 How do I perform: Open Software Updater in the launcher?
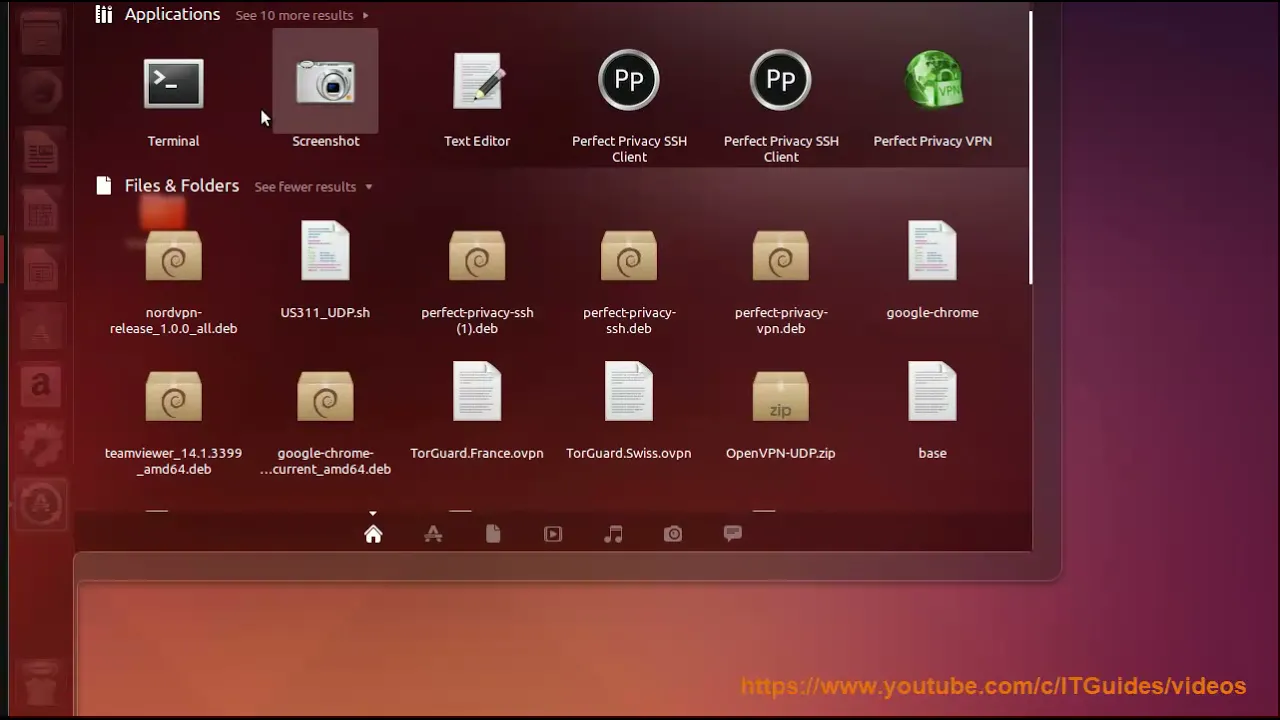[41, 505]
